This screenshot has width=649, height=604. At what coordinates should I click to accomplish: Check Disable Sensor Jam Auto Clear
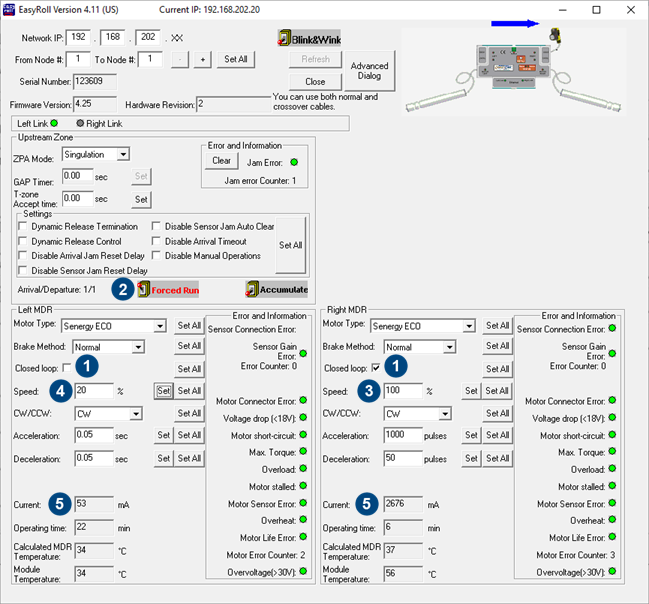point(156,226)
